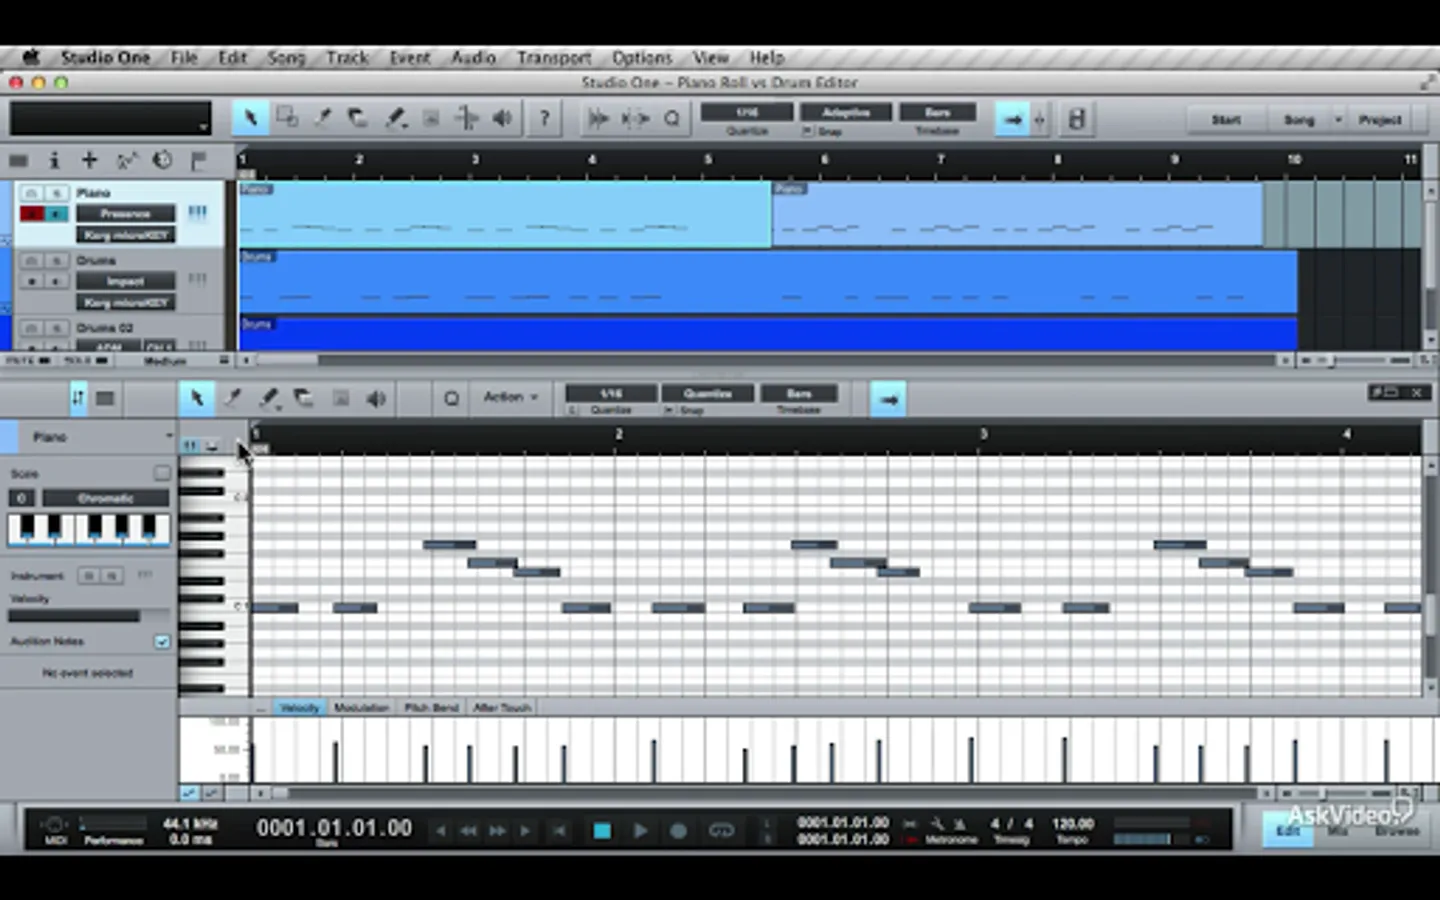Toggle record arm on the Piano track

32,213
